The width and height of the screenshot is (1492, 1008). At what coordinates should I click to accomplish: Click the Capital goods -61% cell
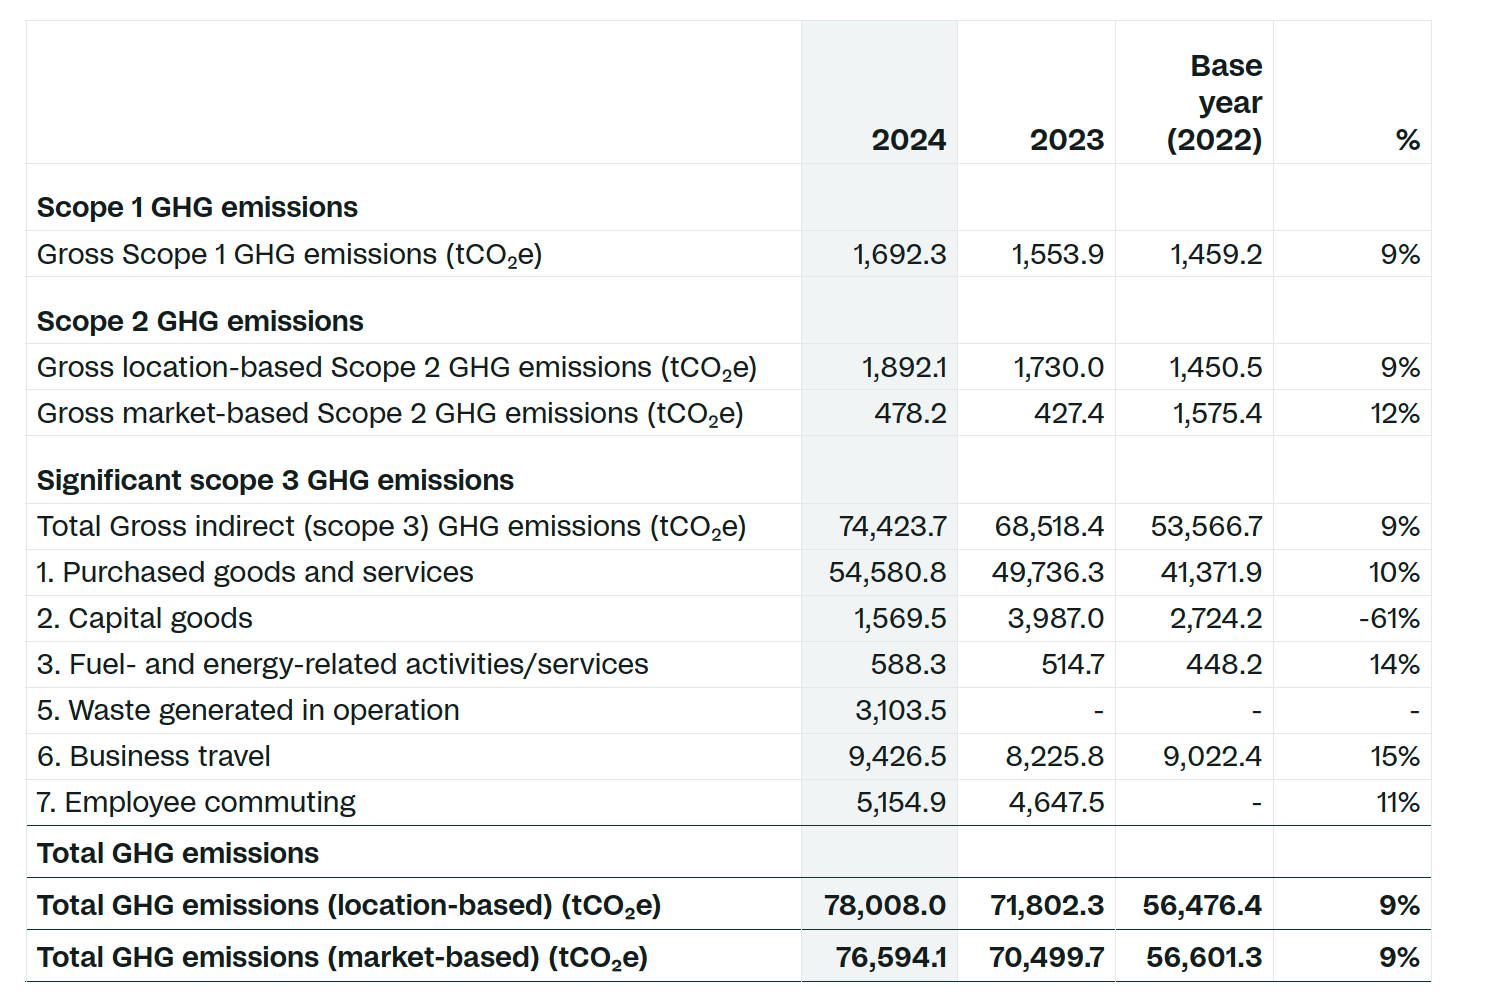[x=1389, y=618]
